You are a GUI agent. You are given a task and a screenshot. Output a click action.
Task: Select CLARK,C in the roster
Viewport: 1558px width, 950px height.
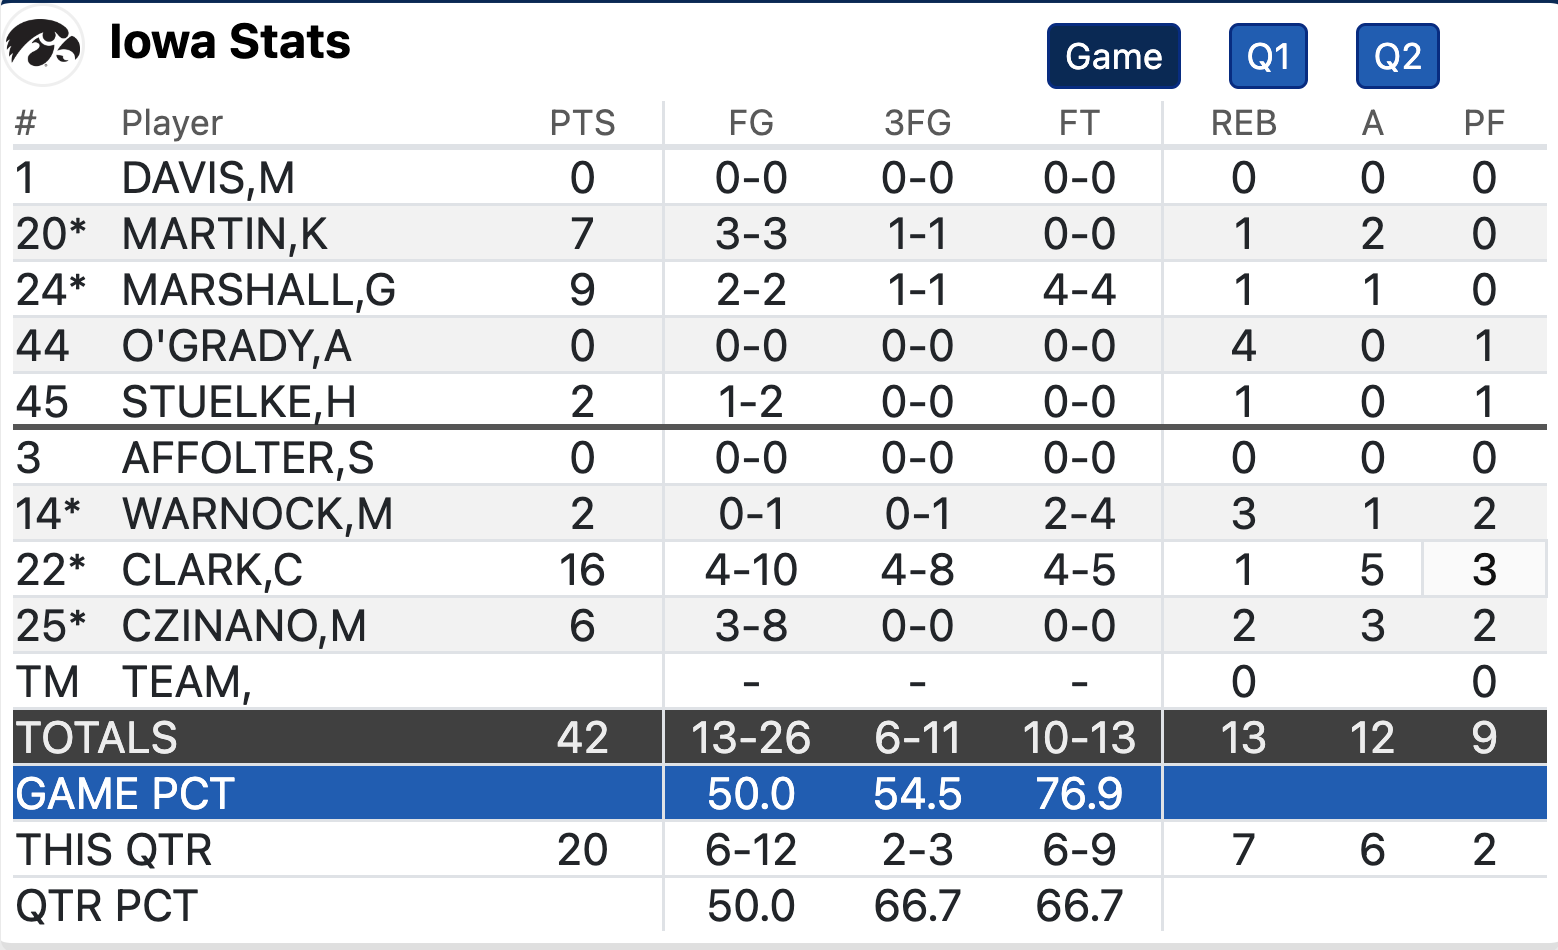click(204, 569)
